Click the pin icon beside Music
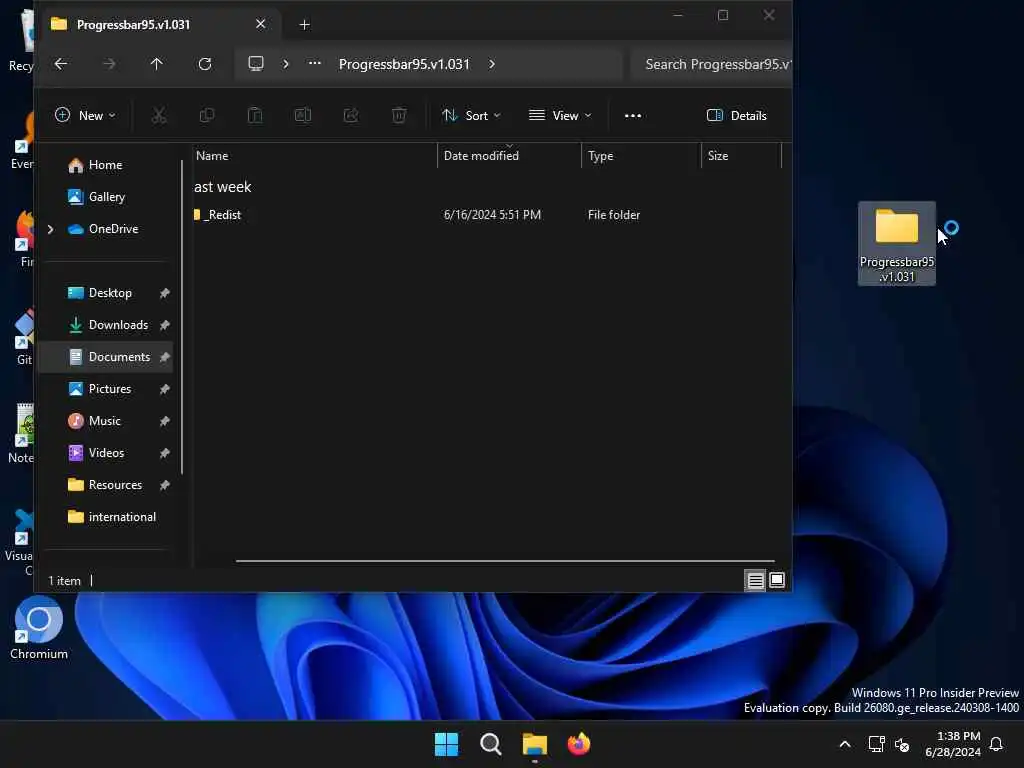Viewport: 1024px width, 768px height. (x=165, y=421)
